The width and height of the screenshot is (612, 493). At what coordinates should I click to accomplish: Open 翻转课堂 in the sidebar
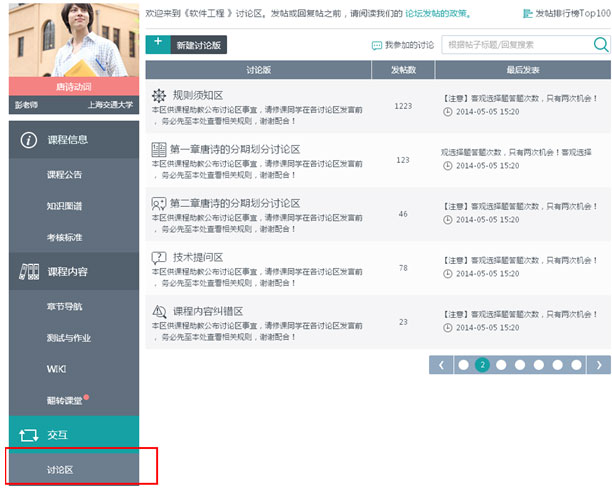64,400
